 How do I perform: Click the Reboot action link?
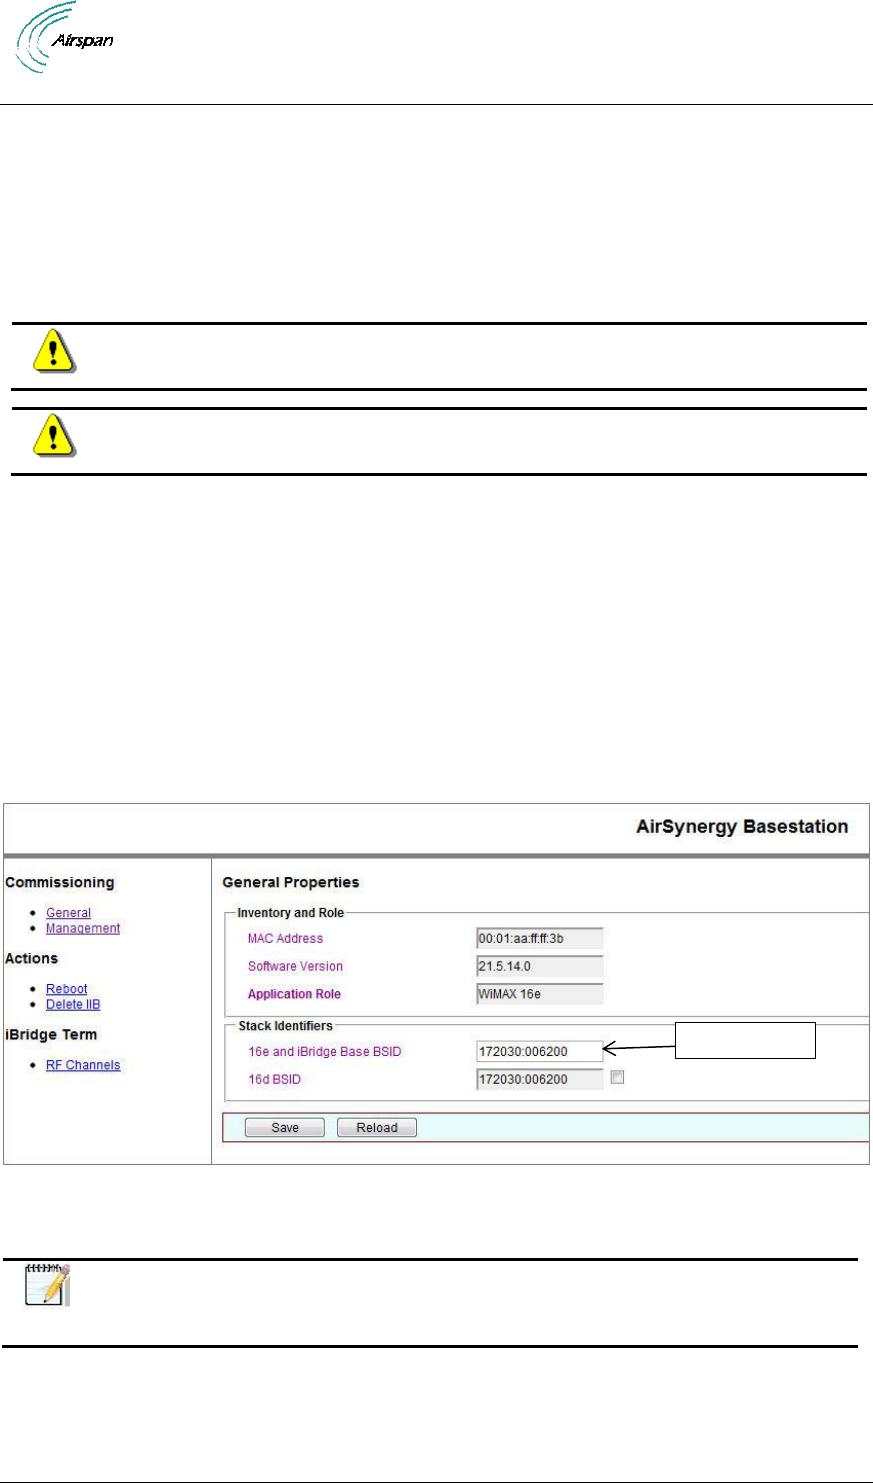pos(66,989)
